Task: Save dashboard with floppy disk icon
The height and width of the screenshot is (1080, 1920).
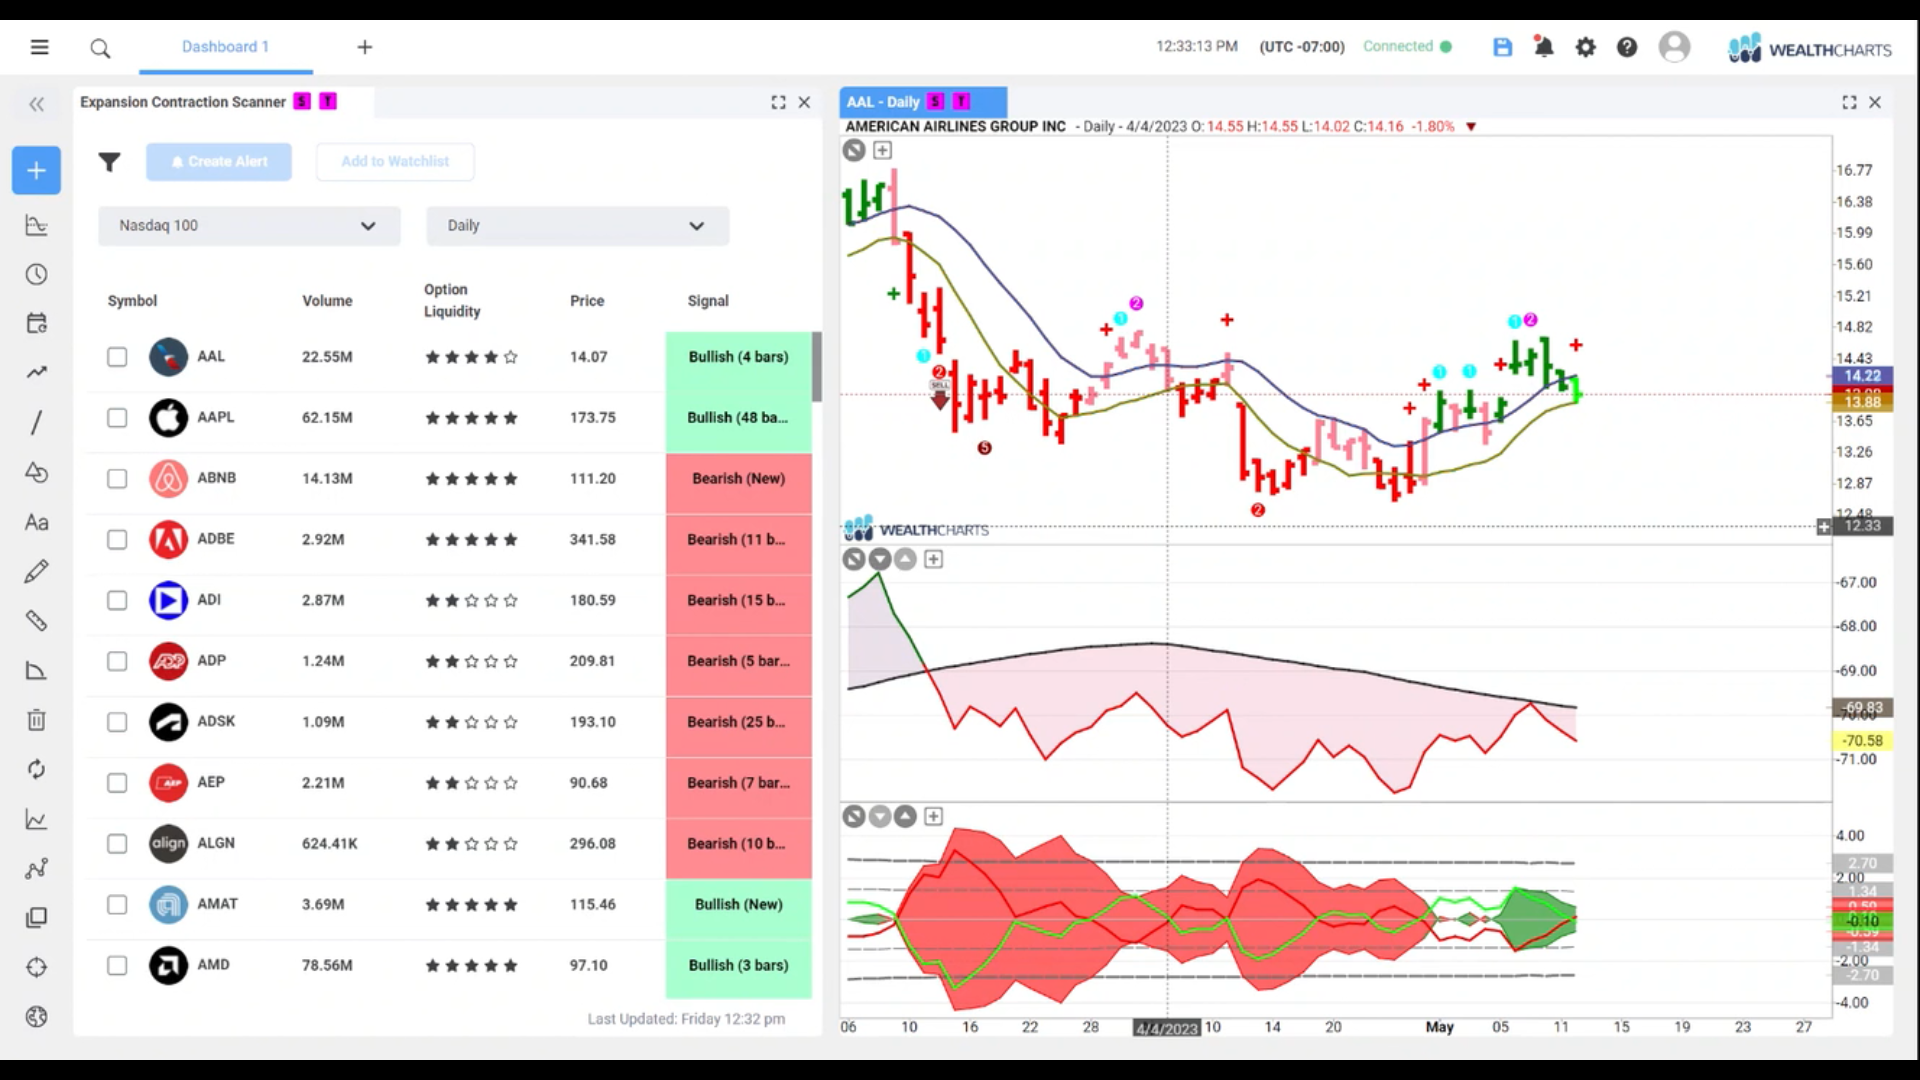Action: click(1502, 47)
